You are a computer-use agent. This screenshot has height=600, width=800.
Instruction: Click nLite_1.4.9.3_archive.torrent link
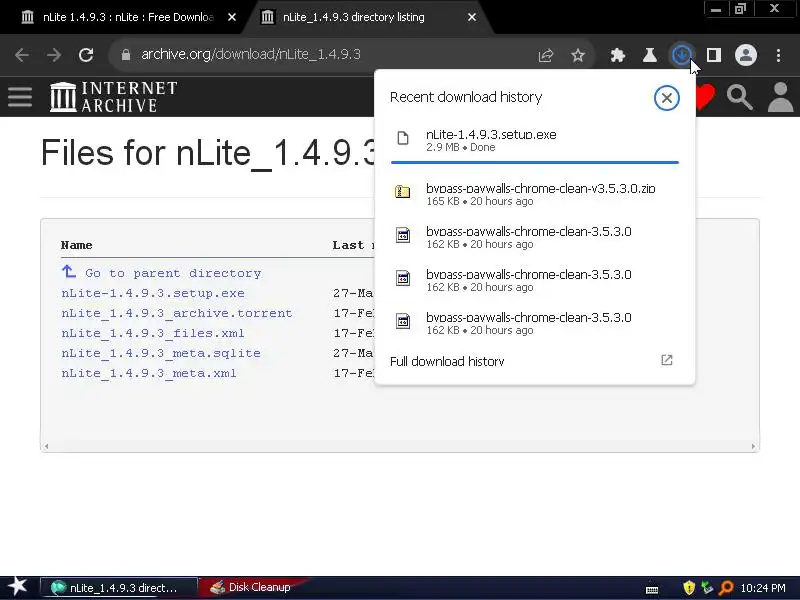[x=177, y=313]
